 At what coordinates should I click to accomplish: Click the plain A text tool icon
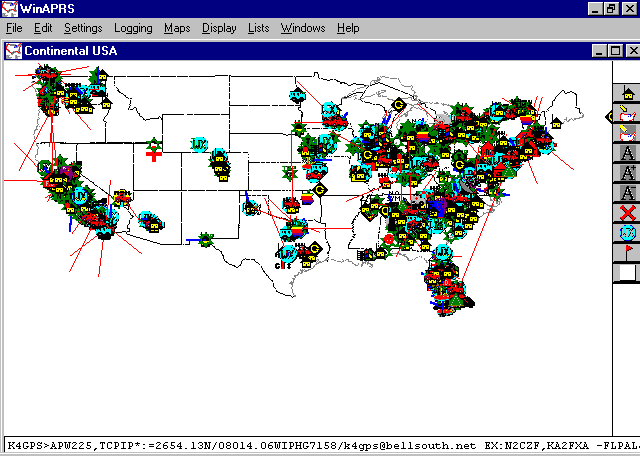(626, 154)
